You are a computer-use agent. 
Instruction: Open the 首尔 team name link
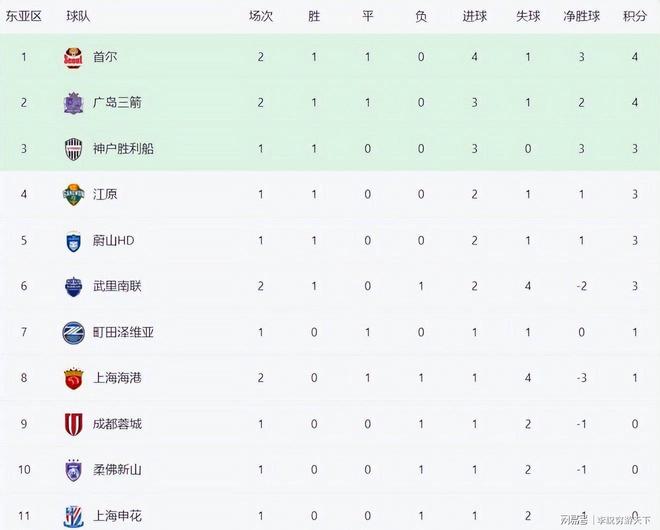(x=104, y=57)
